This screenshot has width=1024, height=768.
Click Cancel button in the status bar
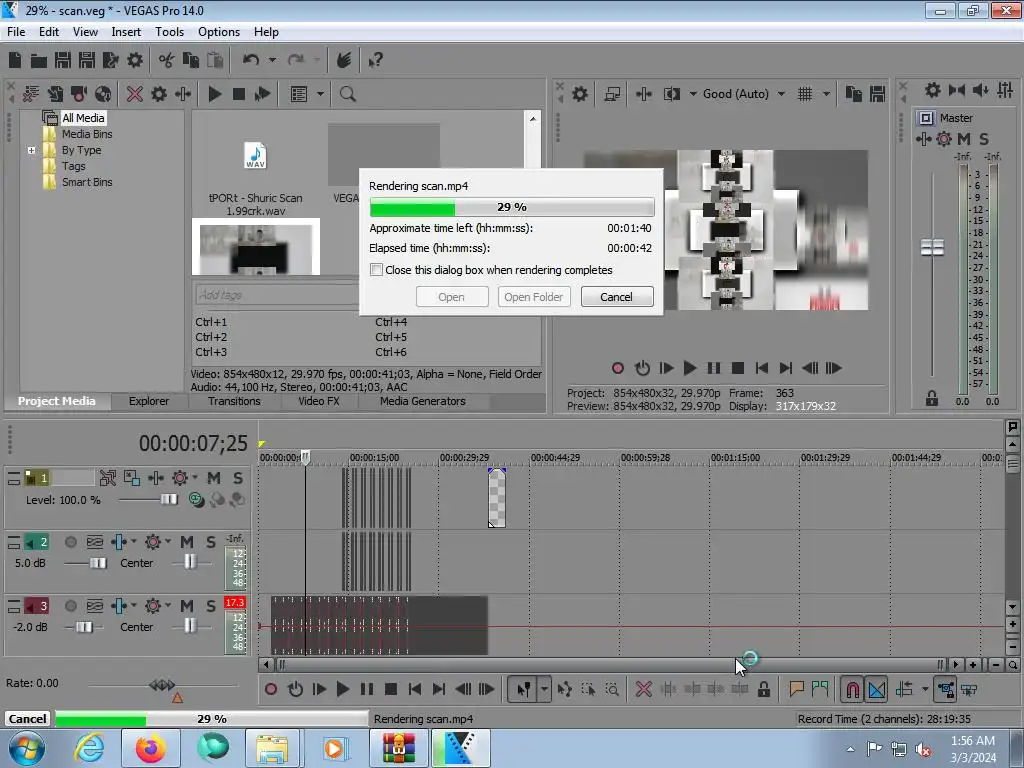click(27, 718)
